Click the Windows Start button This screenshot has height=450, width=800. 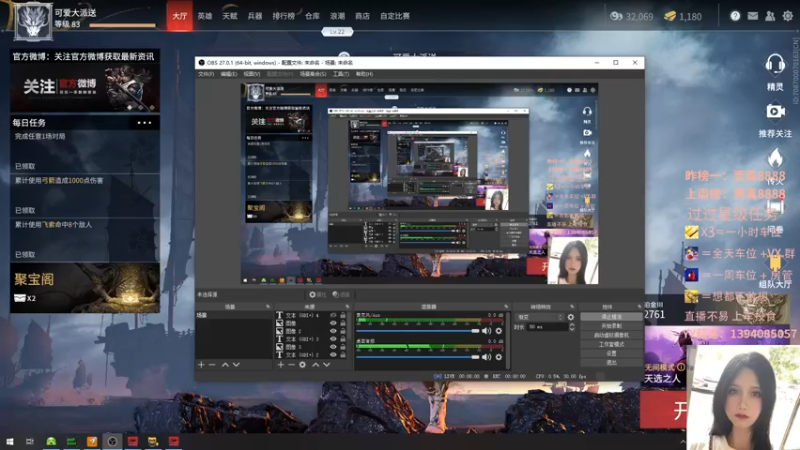(9, 441)
